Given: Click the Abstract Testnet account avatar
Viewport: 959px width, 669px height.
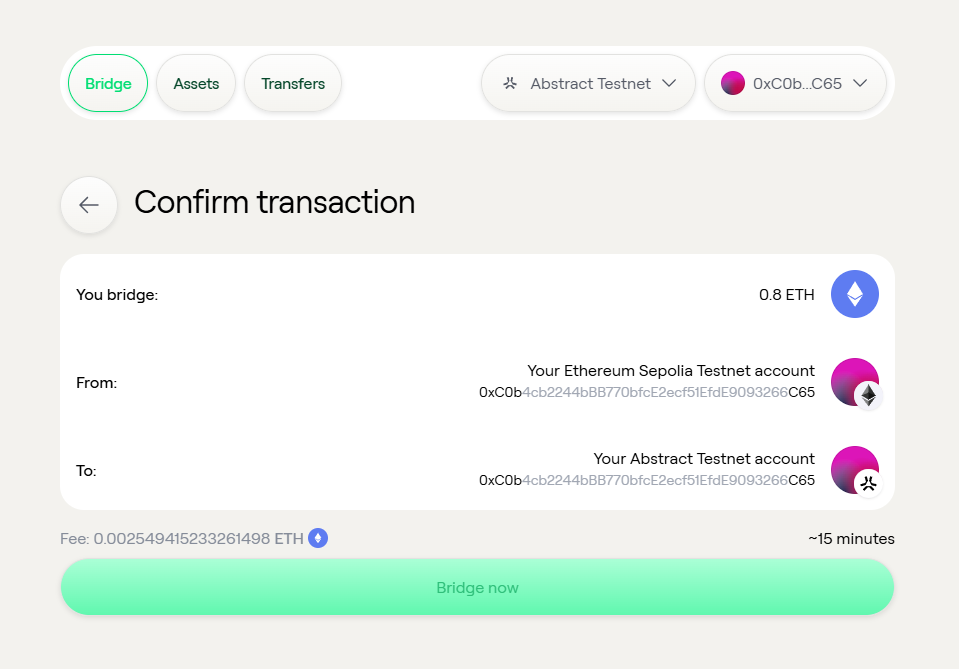Looking at the screenshot, I should coord(852,468).
